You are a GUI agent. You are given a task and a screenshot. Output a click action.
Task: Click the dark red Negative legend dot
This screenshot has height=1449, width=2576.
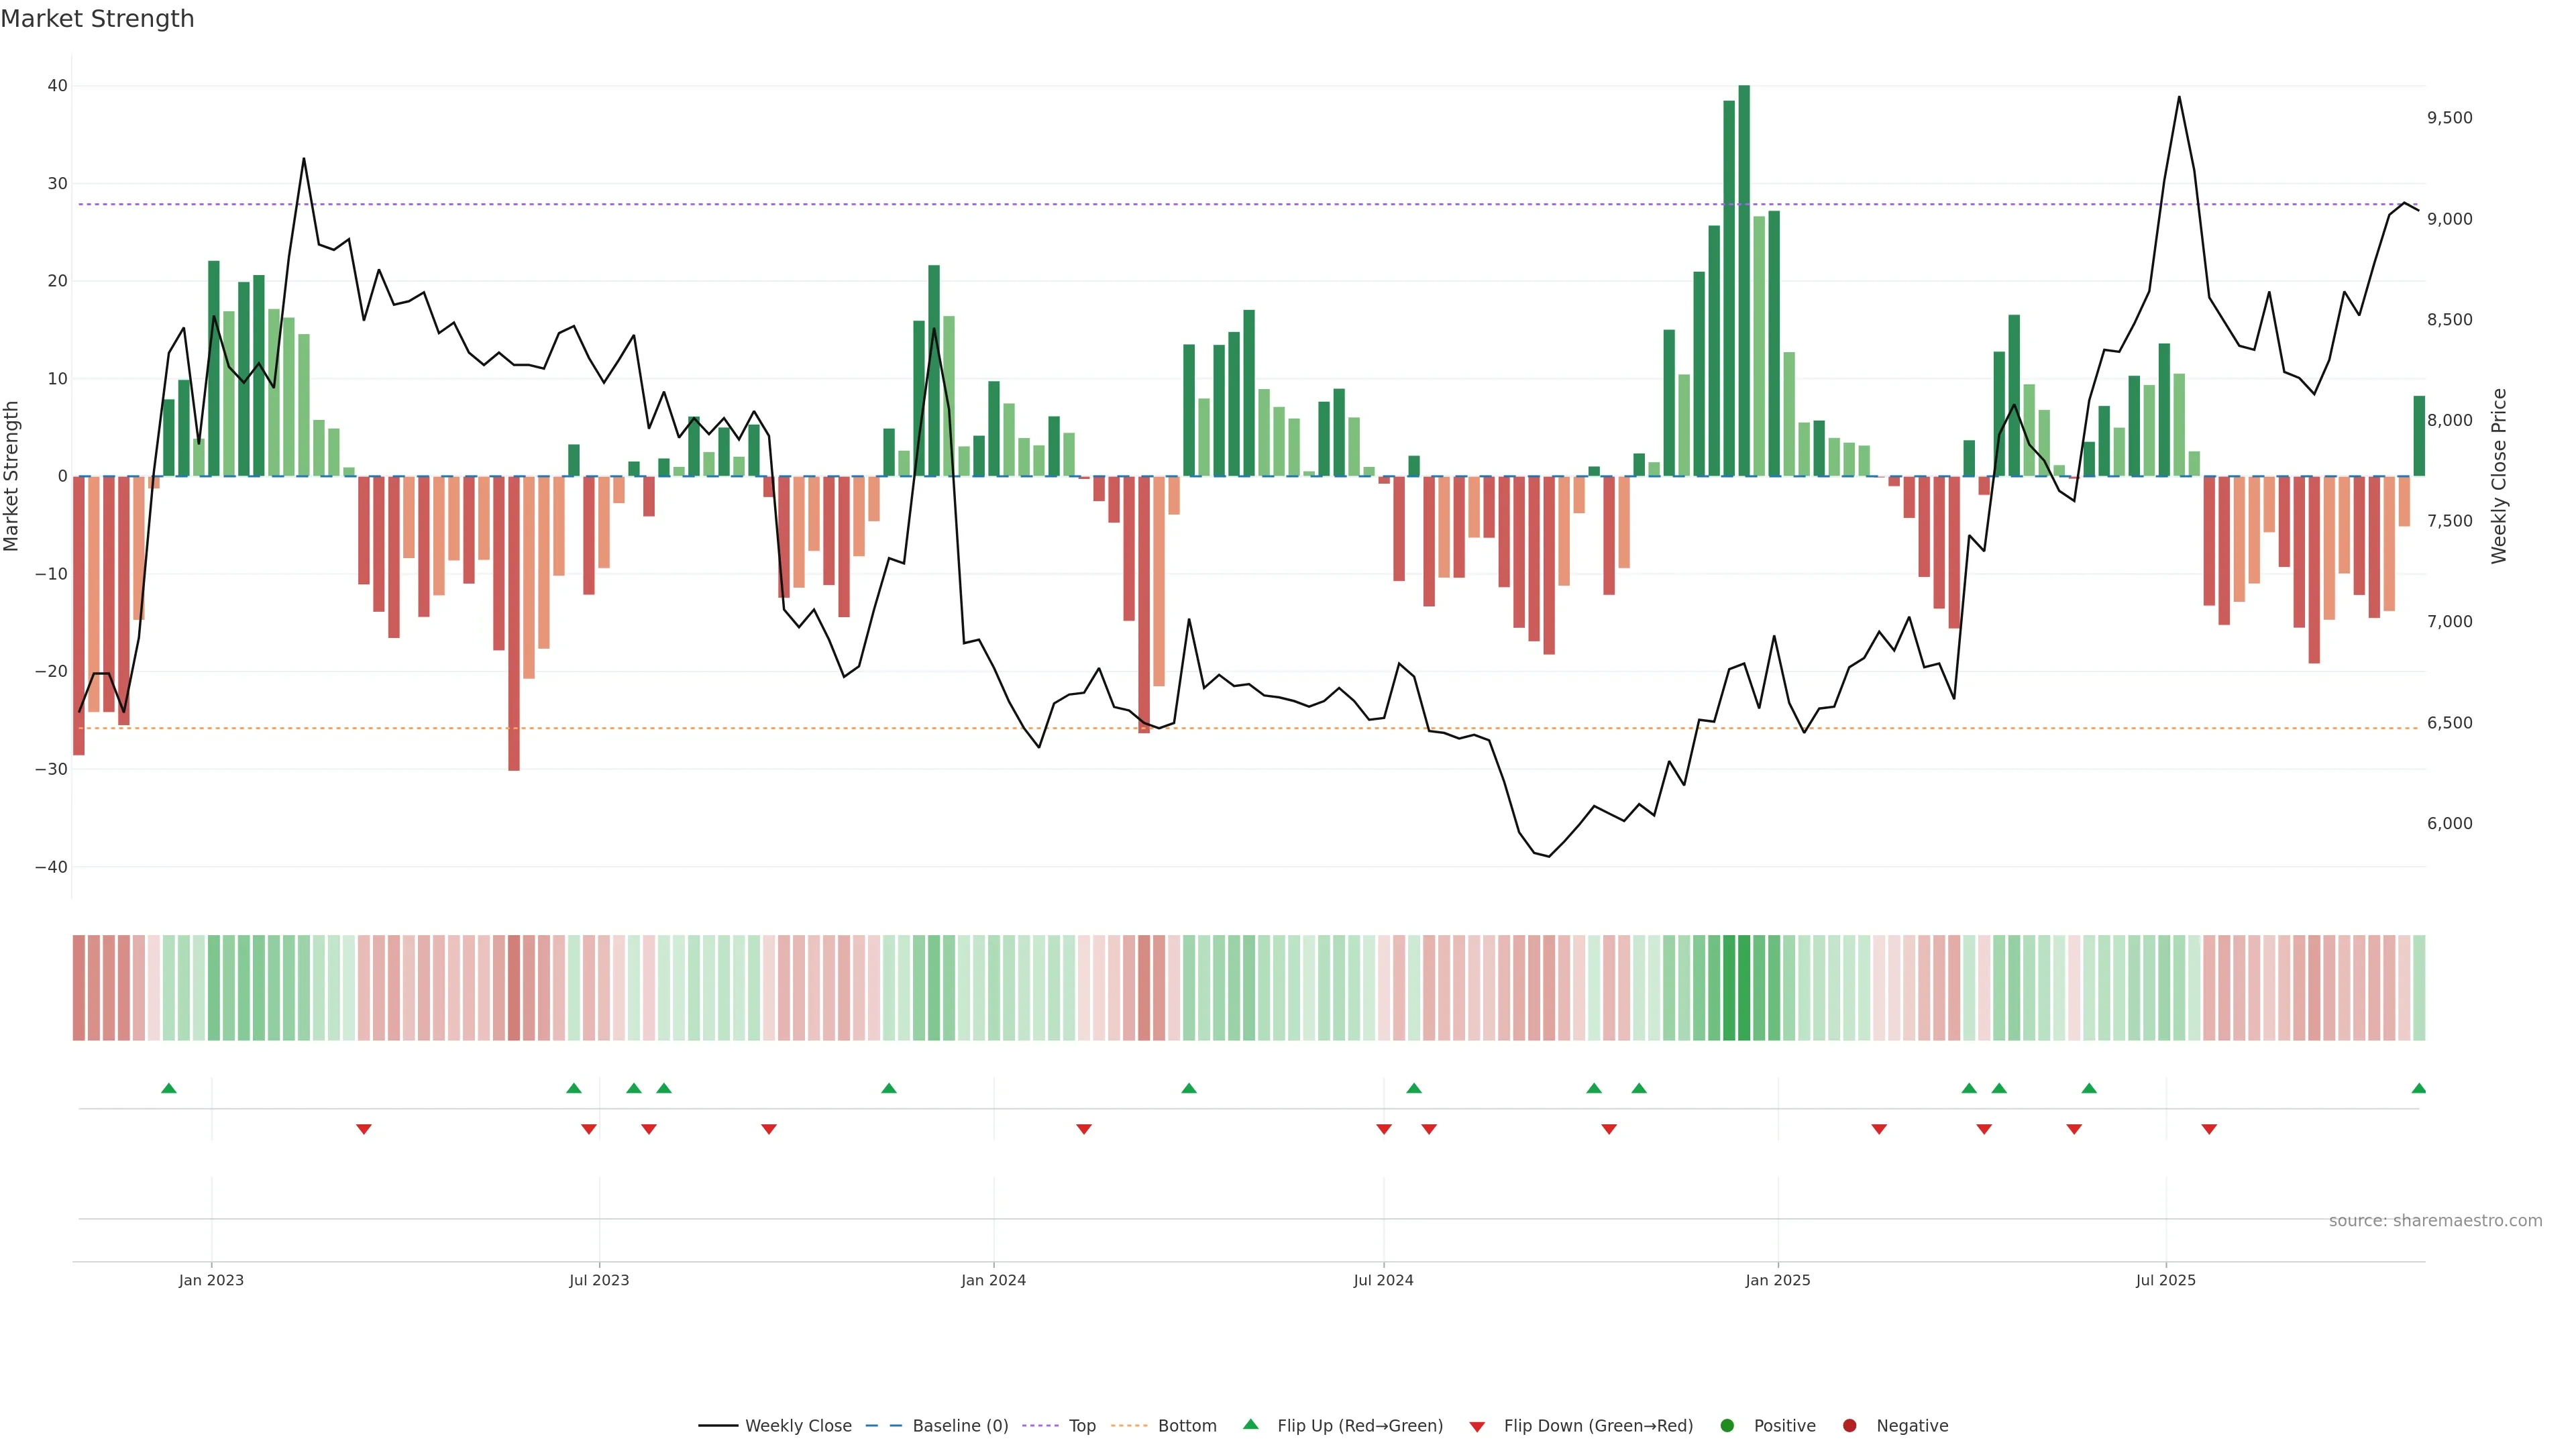pos(1849,1426)
